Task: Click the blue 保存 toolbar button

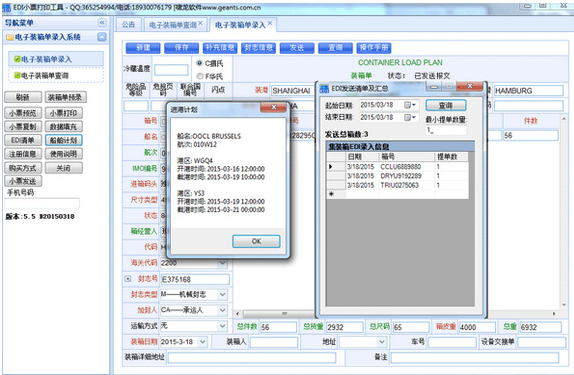Action: [x=181, y=48]
